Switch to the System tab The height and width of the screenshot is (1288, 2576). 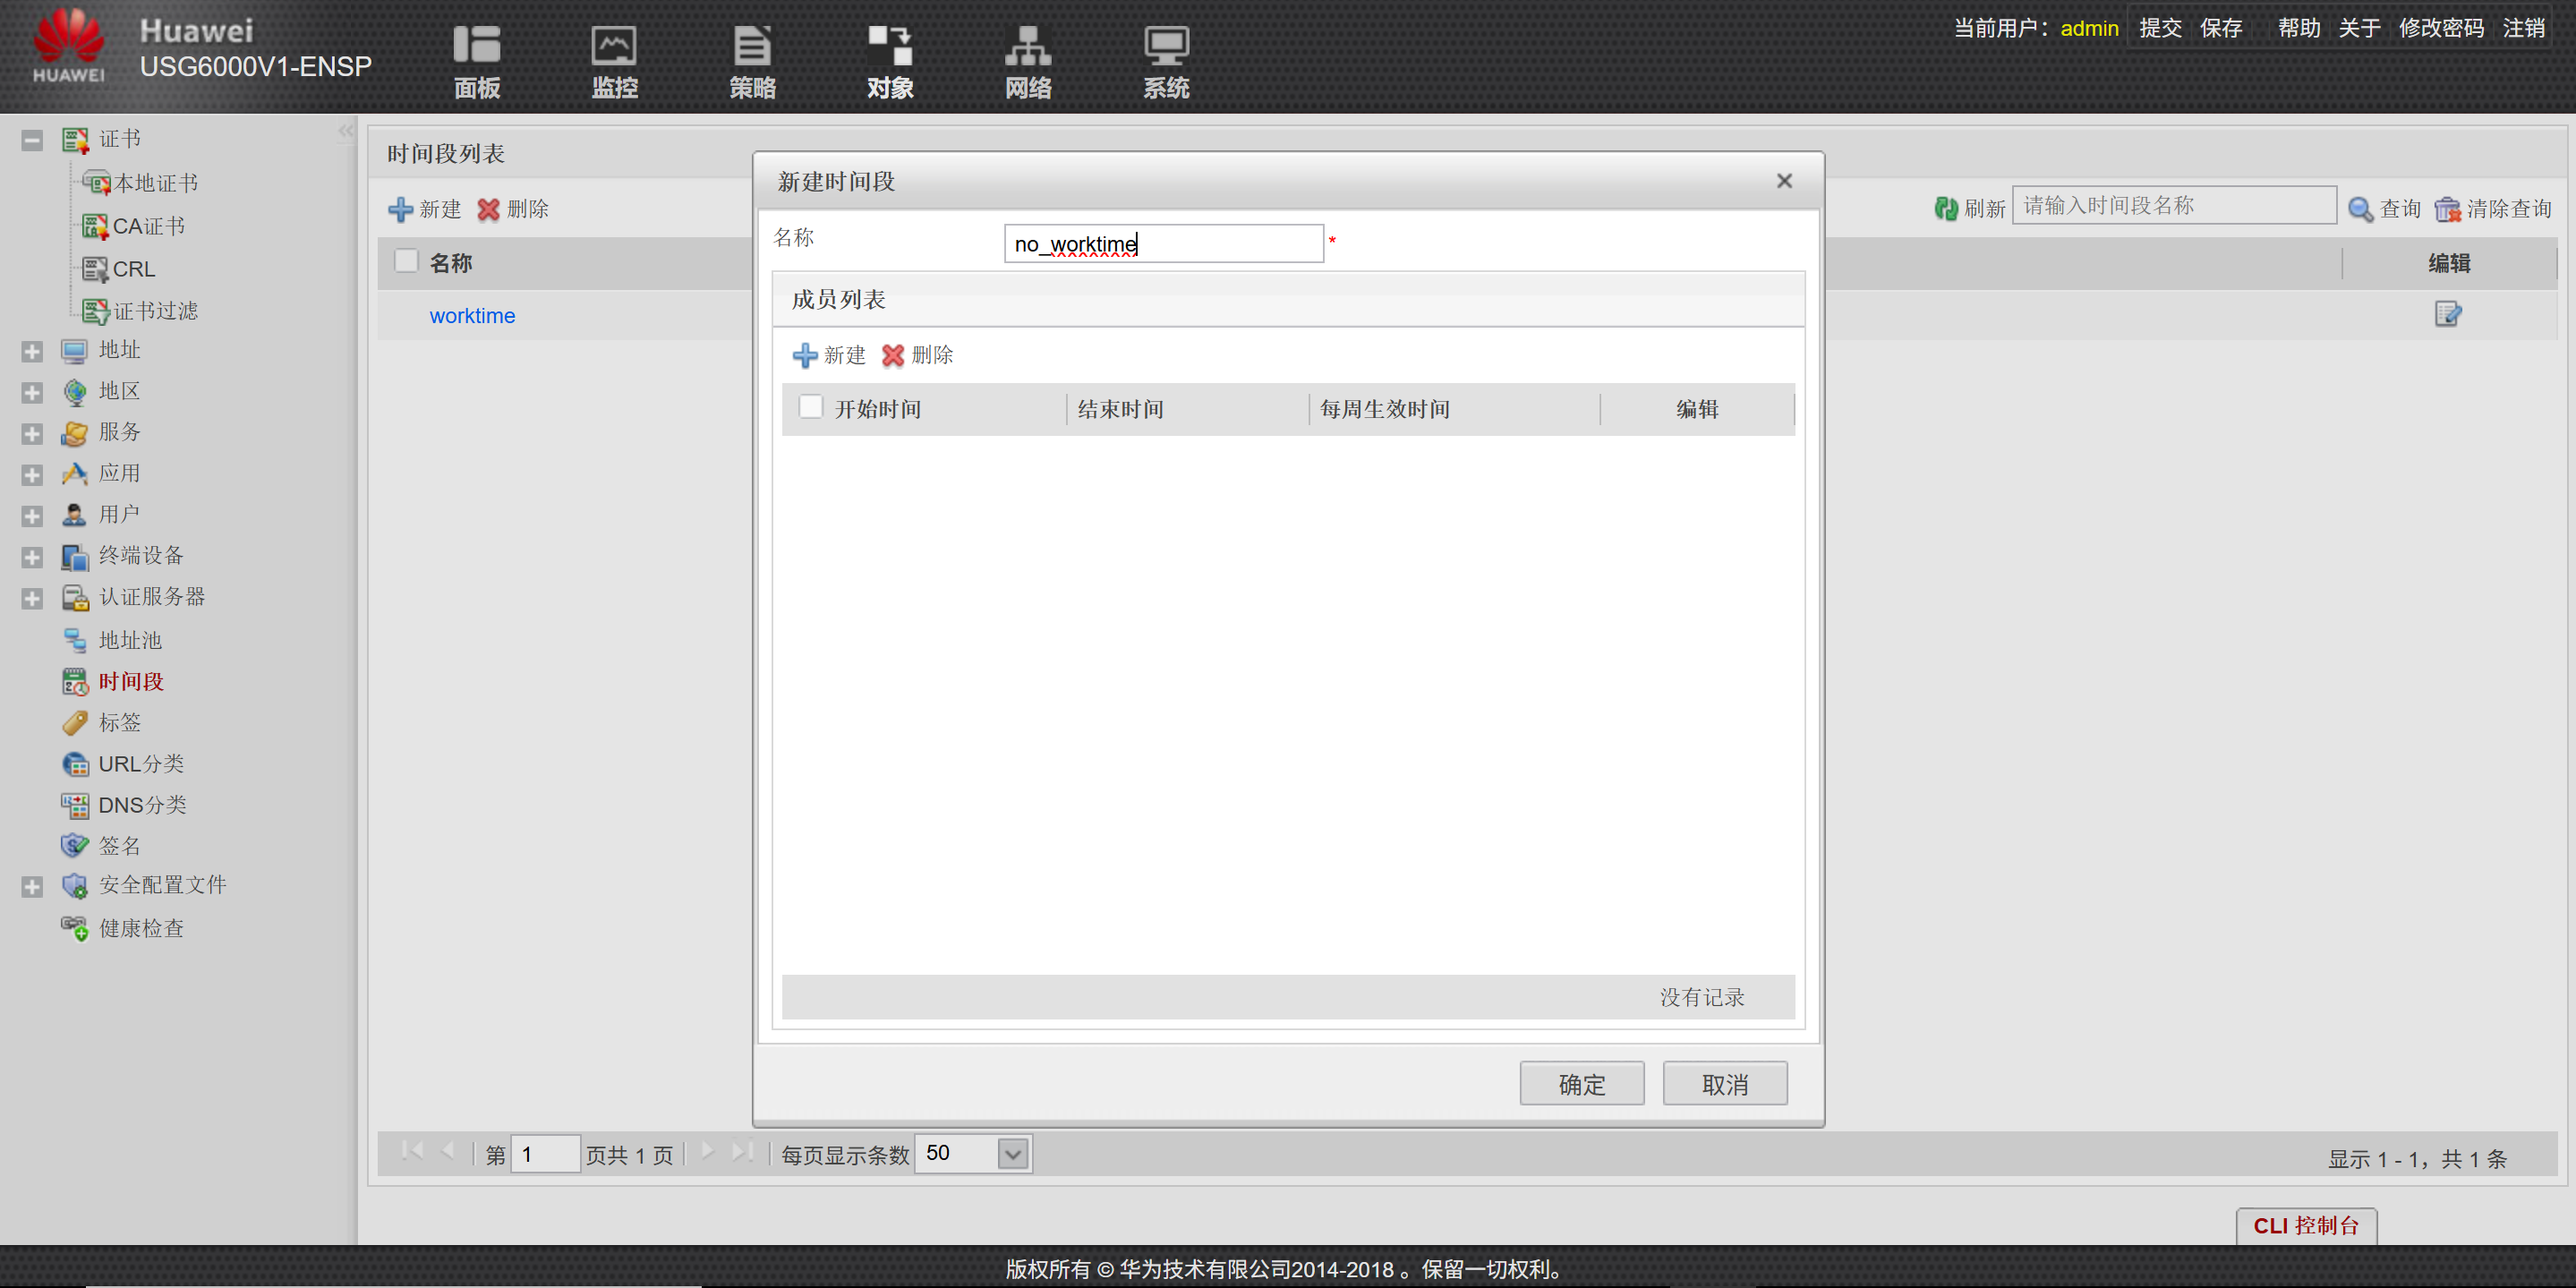click(1166, 62)
